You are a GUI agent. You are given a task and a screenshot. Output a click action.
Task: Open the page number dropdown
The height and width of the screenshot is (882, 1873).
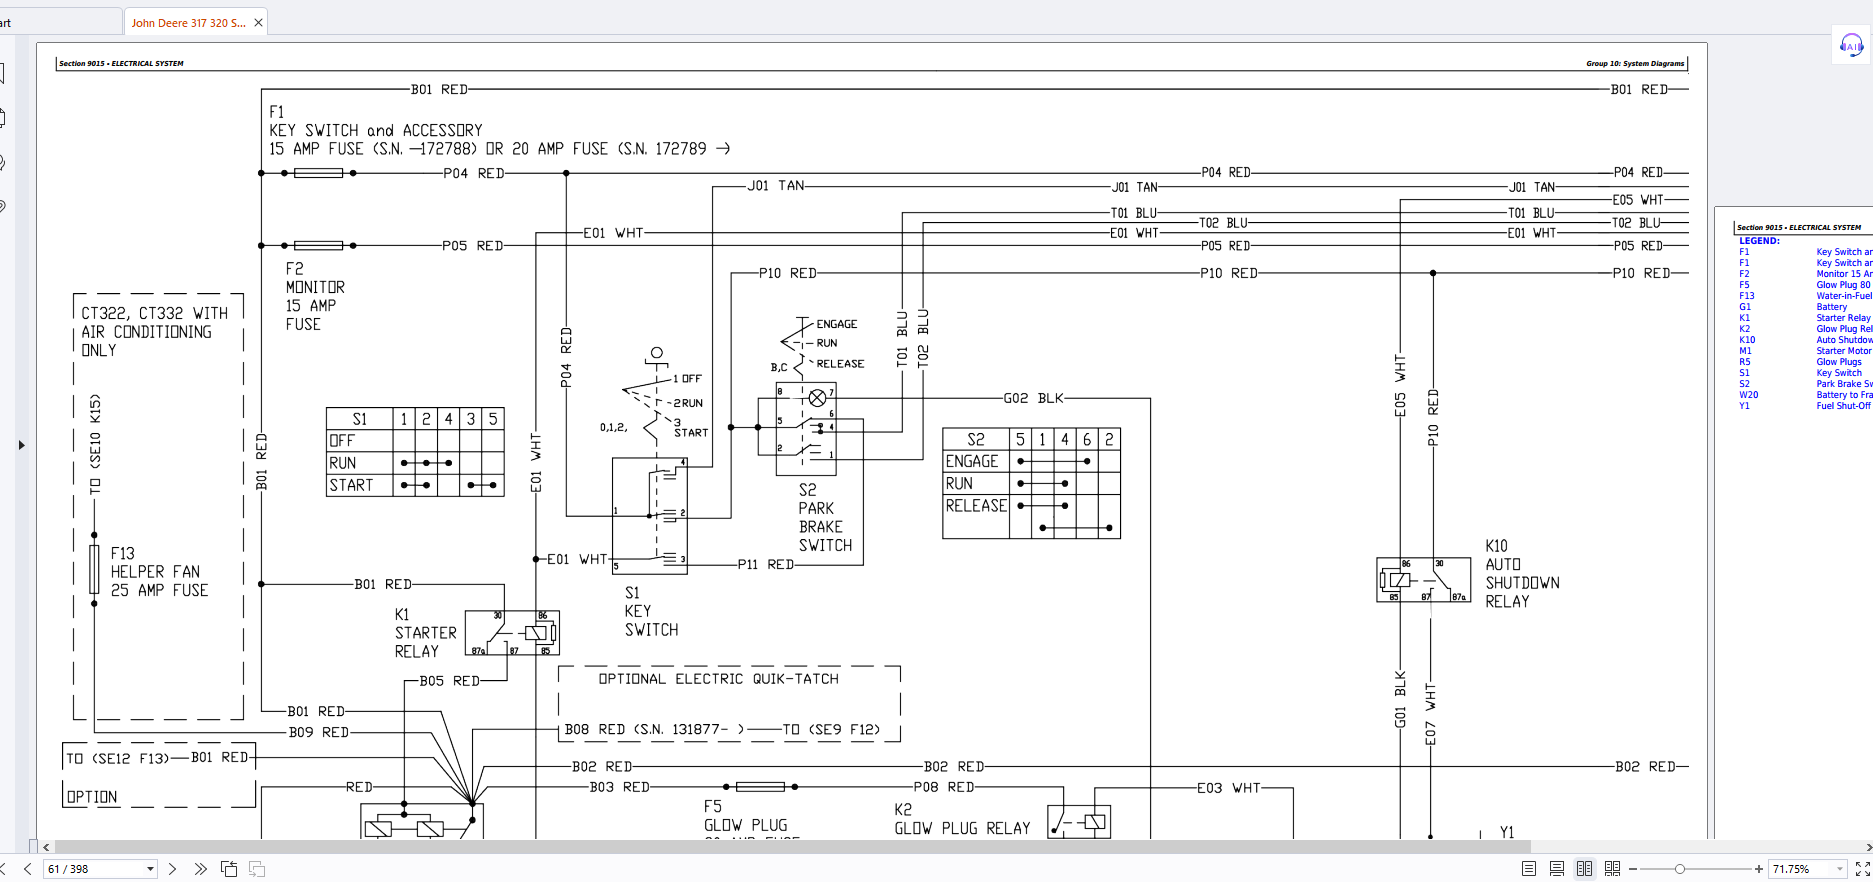tap(150, 869)
